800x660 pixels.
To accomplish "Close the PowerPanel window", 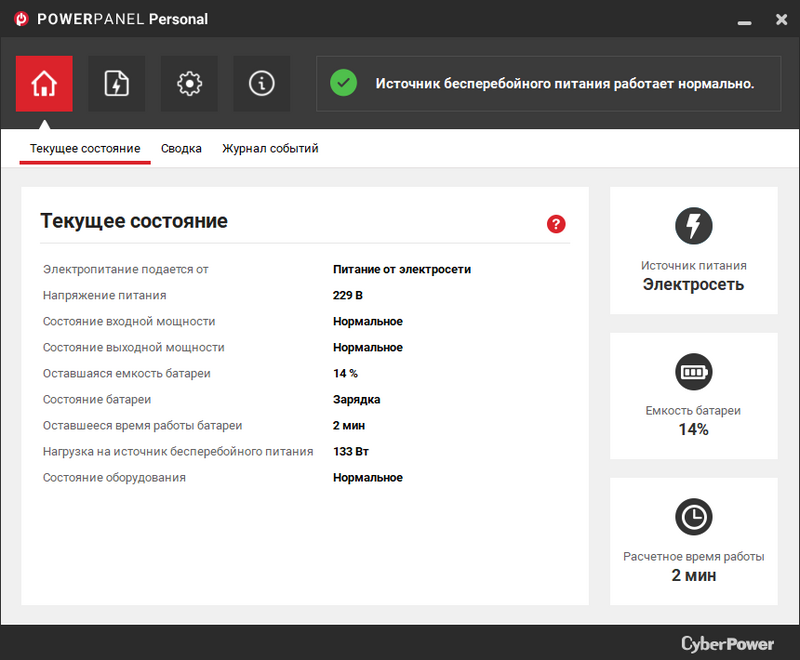I will tap(781, 20).
